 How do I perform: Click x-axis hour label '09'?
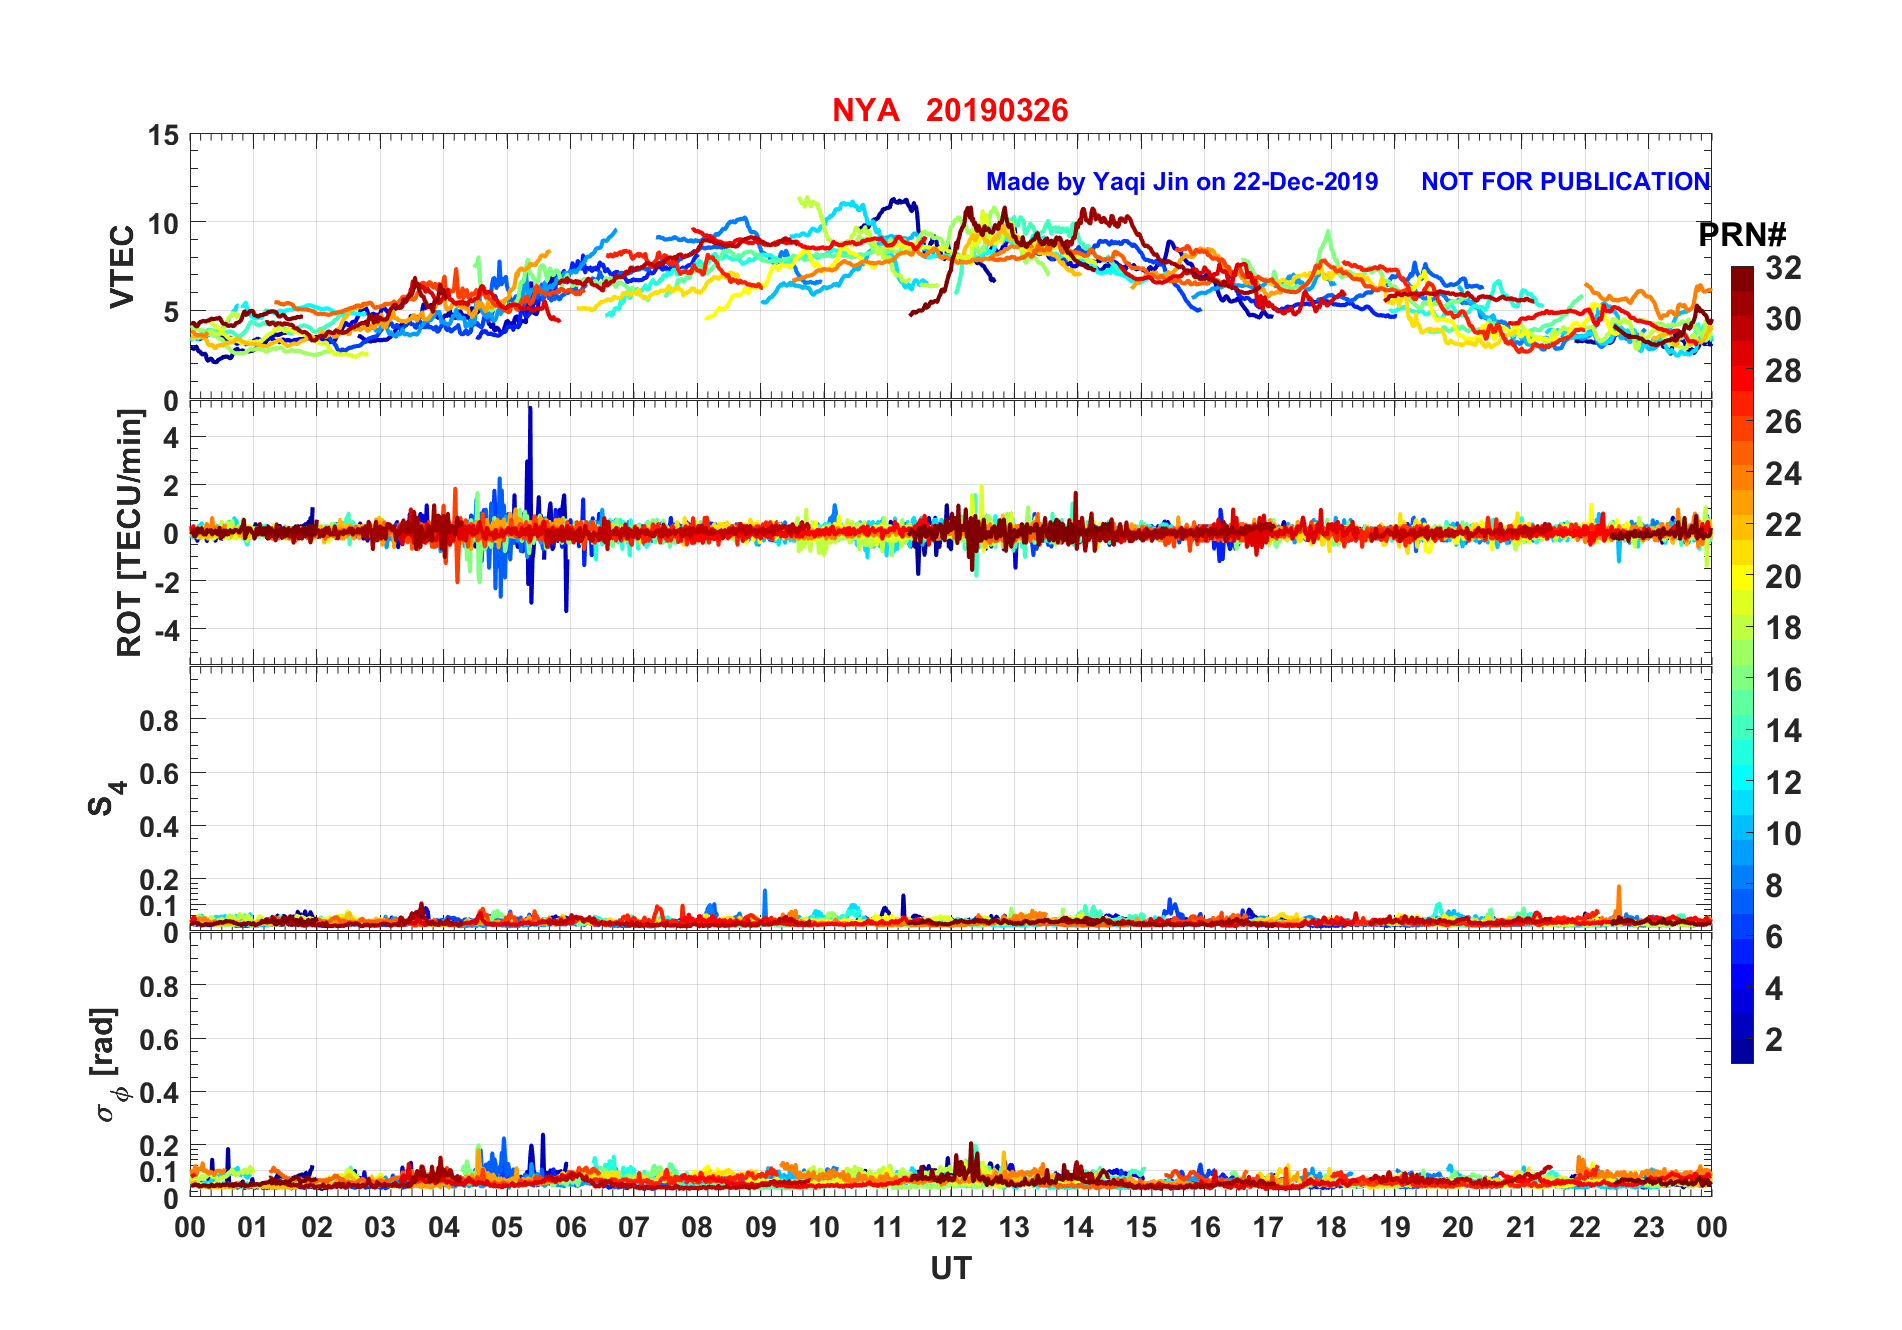coord(761,1227)
